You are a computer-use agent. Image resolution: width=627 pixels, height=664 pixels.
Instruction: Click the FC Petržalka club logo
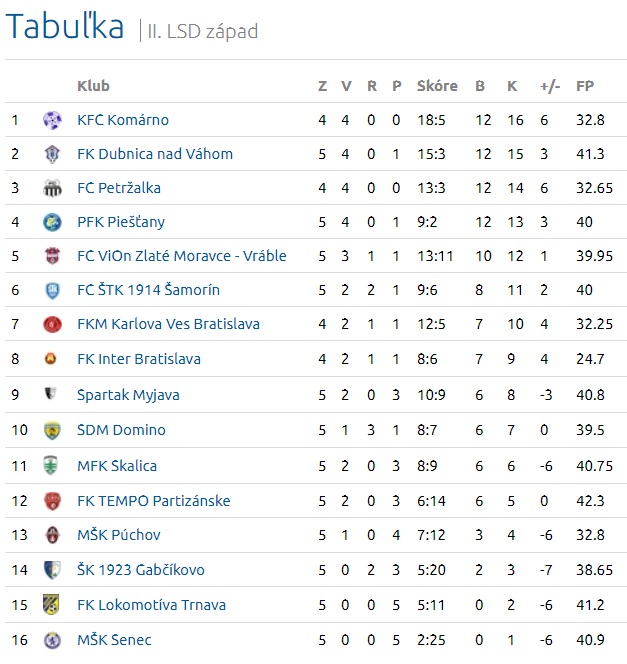click(x=52, y=188)
